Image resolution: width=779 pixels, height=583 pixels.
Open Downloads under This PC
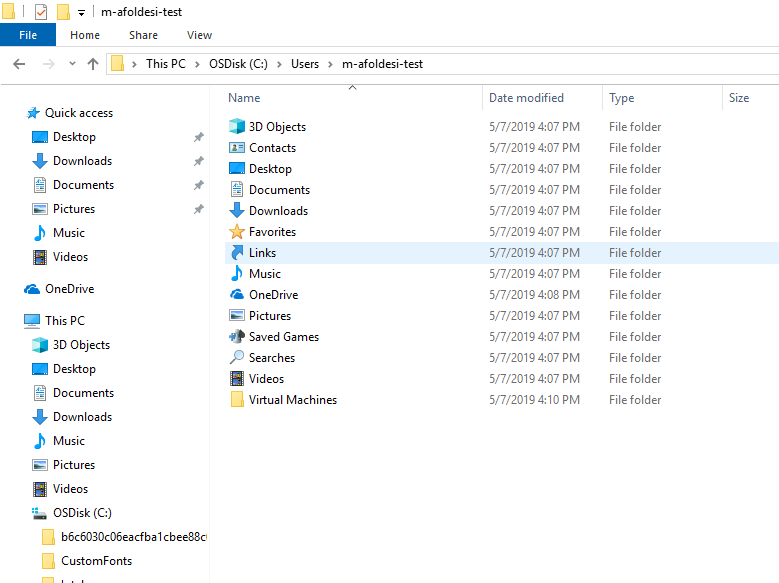[82, 416]
